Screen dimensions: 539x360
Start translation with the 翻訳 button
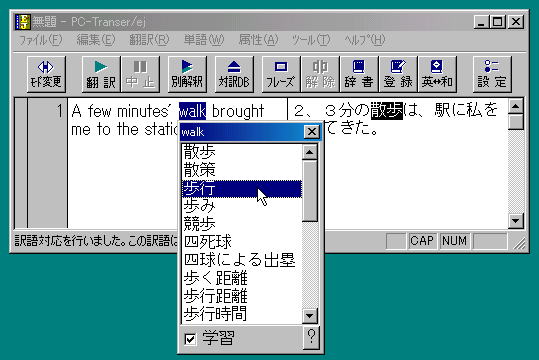[101, 74]
